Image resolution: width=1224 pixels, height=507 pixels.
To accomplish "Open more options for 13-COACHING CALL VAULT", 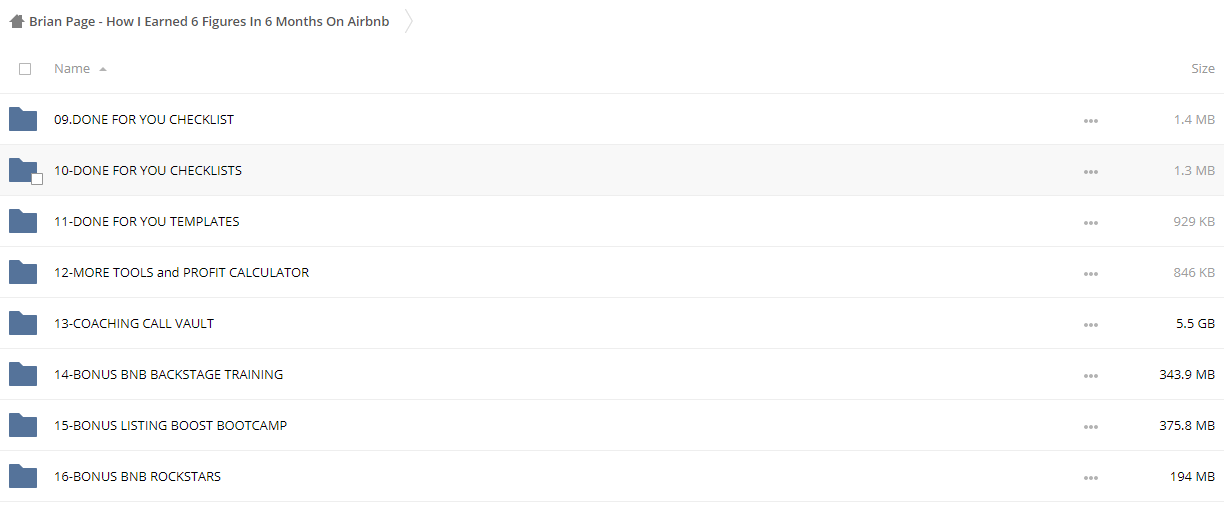I will point(1091,324).
